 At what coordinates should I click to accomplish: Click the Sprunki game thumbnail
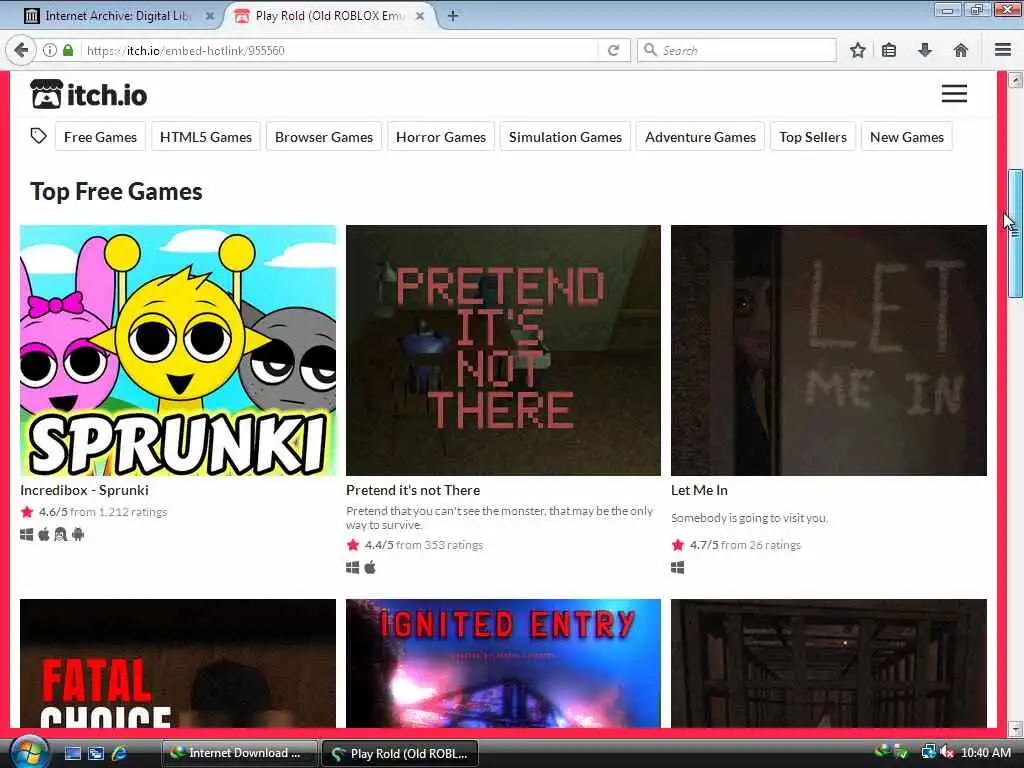click(178, 350)
